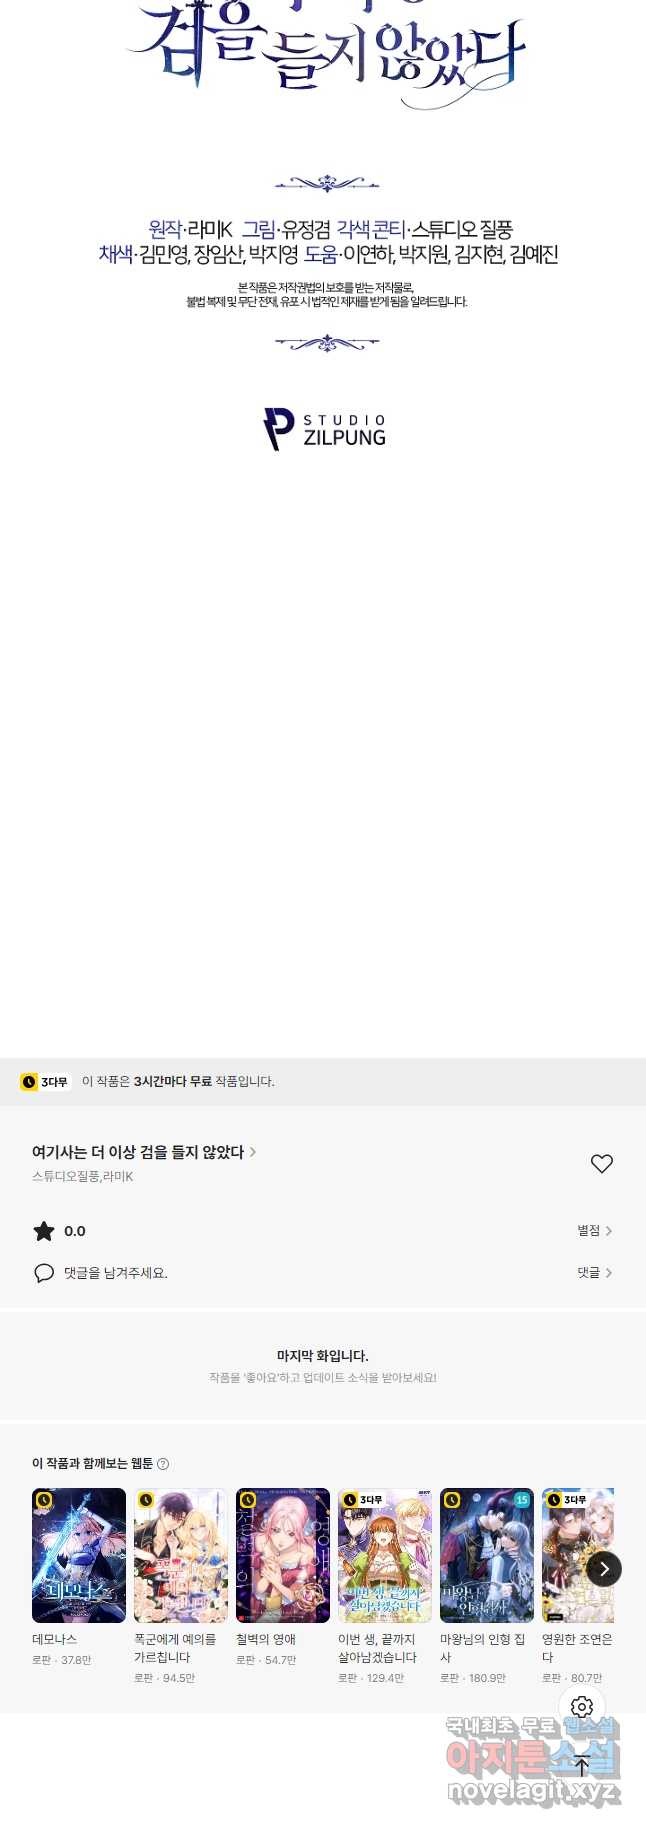Click author names 스튜디오질풍,라미K
Screen dimensions: 646x1829
(82, 1177)
